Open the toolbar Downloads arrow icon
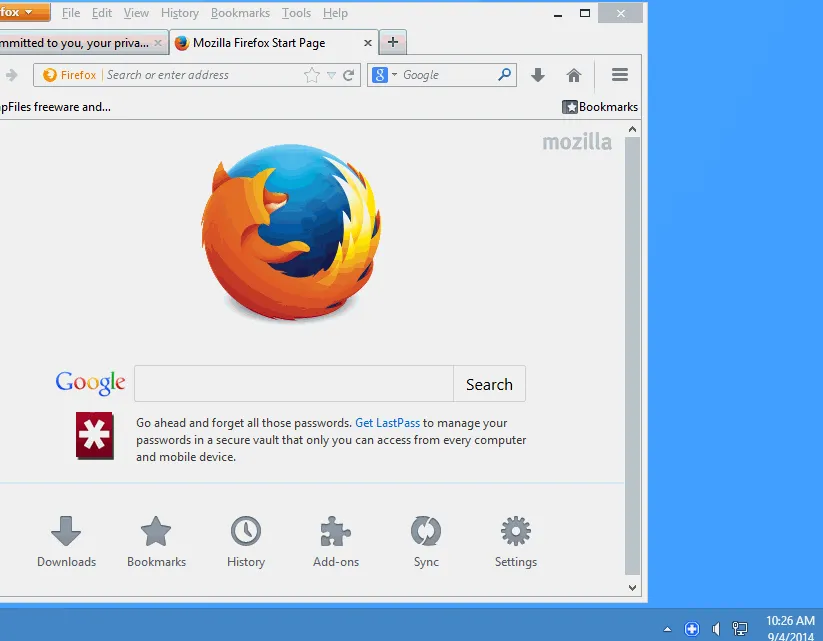This screenshot has height=641, width=823. 538,75
